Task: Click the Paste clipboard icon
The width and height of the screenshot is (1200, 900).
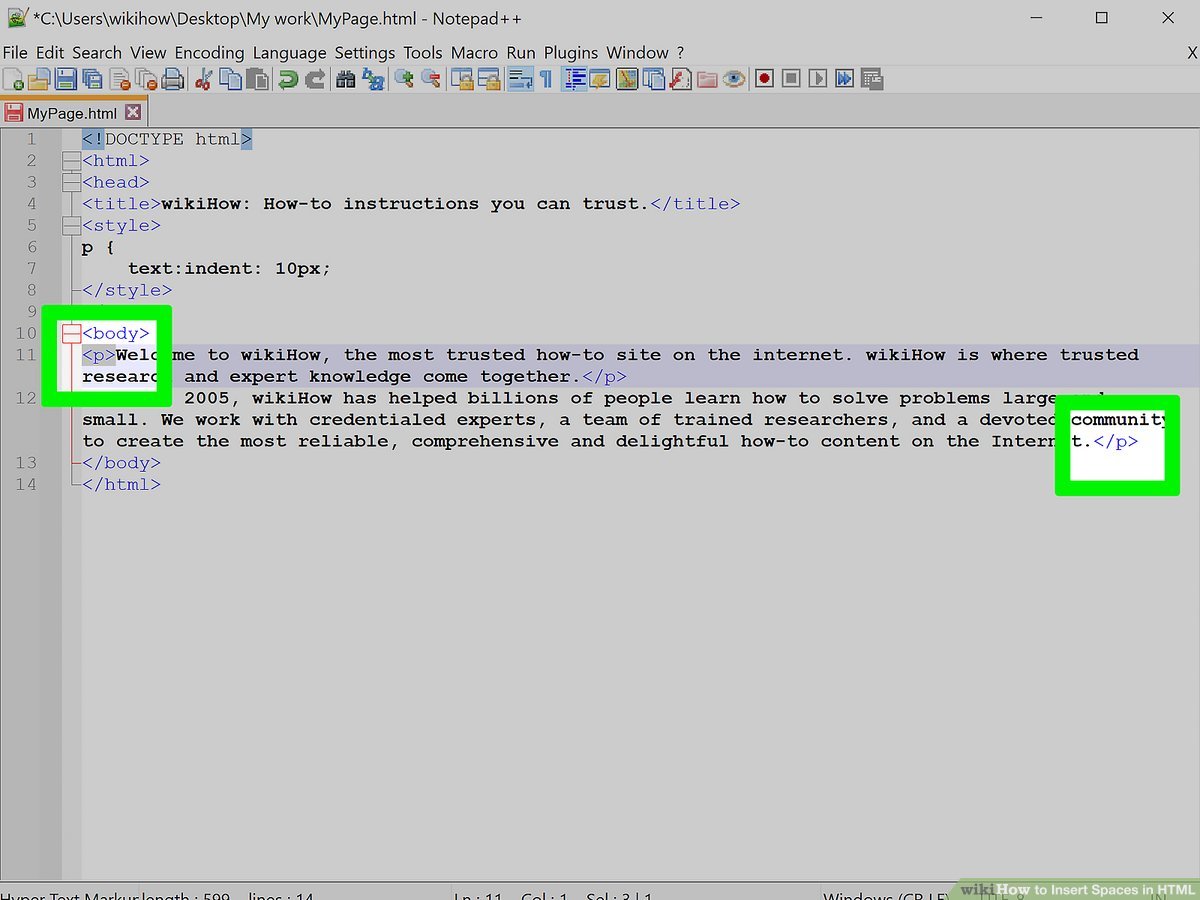Action: click(x=258, y=79)
